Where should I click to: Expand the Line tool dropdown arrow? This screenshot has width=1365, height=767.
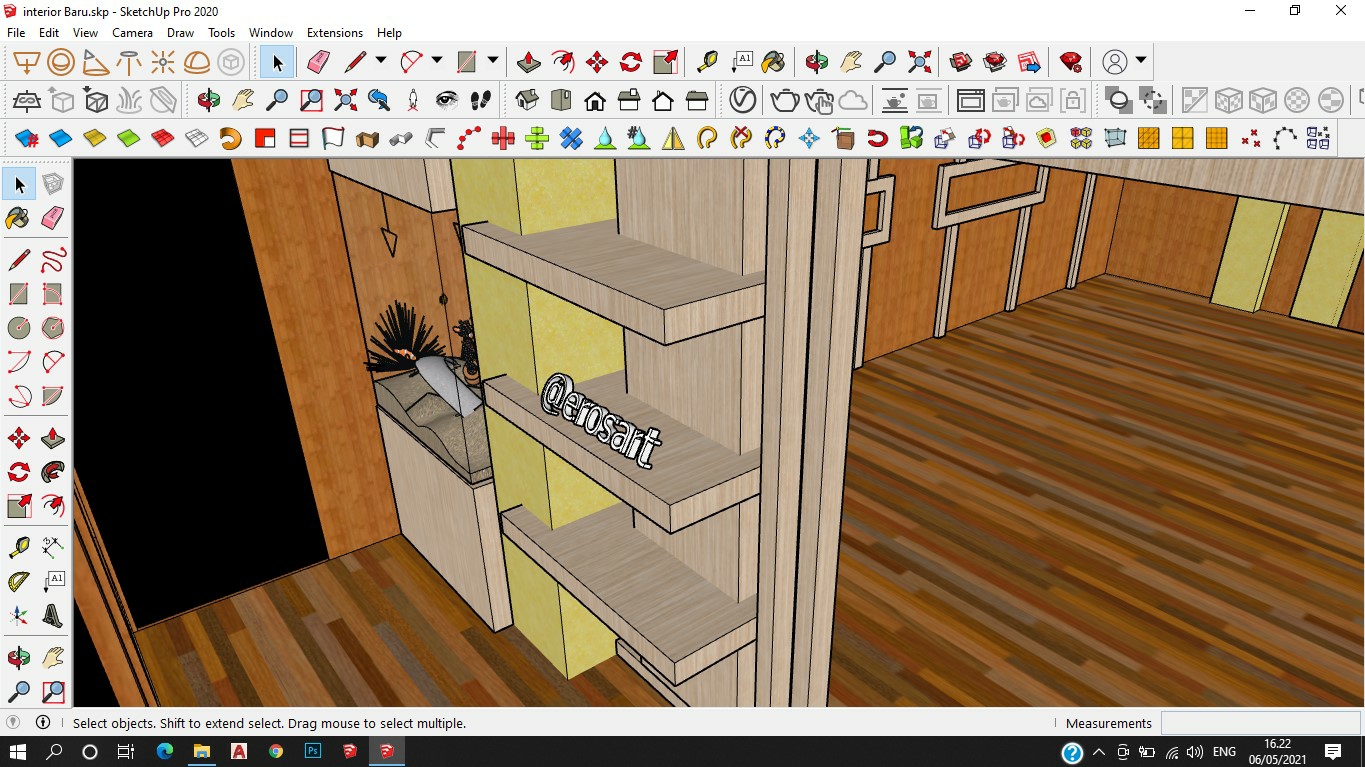coord(381,61)
